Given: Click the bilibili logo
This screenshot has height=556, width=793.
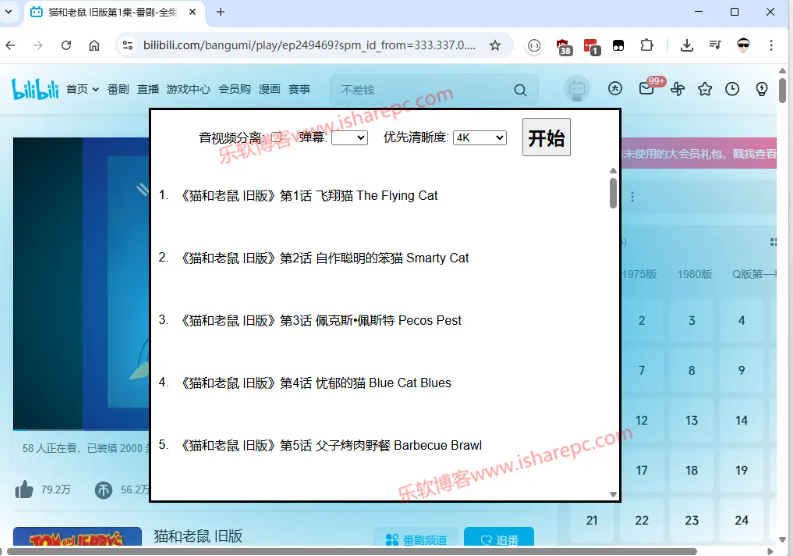Looking at the screenshot, I should [35, 89].
